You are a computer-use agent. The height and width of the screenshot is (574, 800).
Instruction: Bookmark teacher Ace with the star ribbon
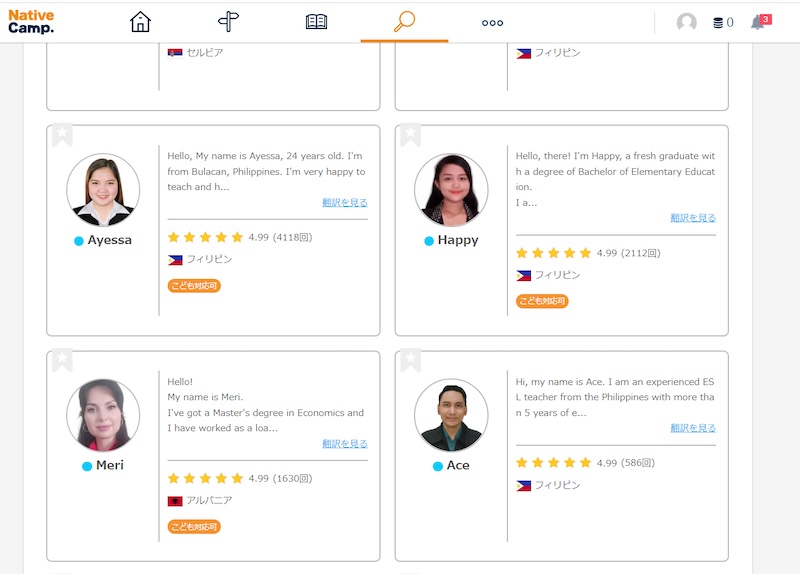(x=411, y=360)
